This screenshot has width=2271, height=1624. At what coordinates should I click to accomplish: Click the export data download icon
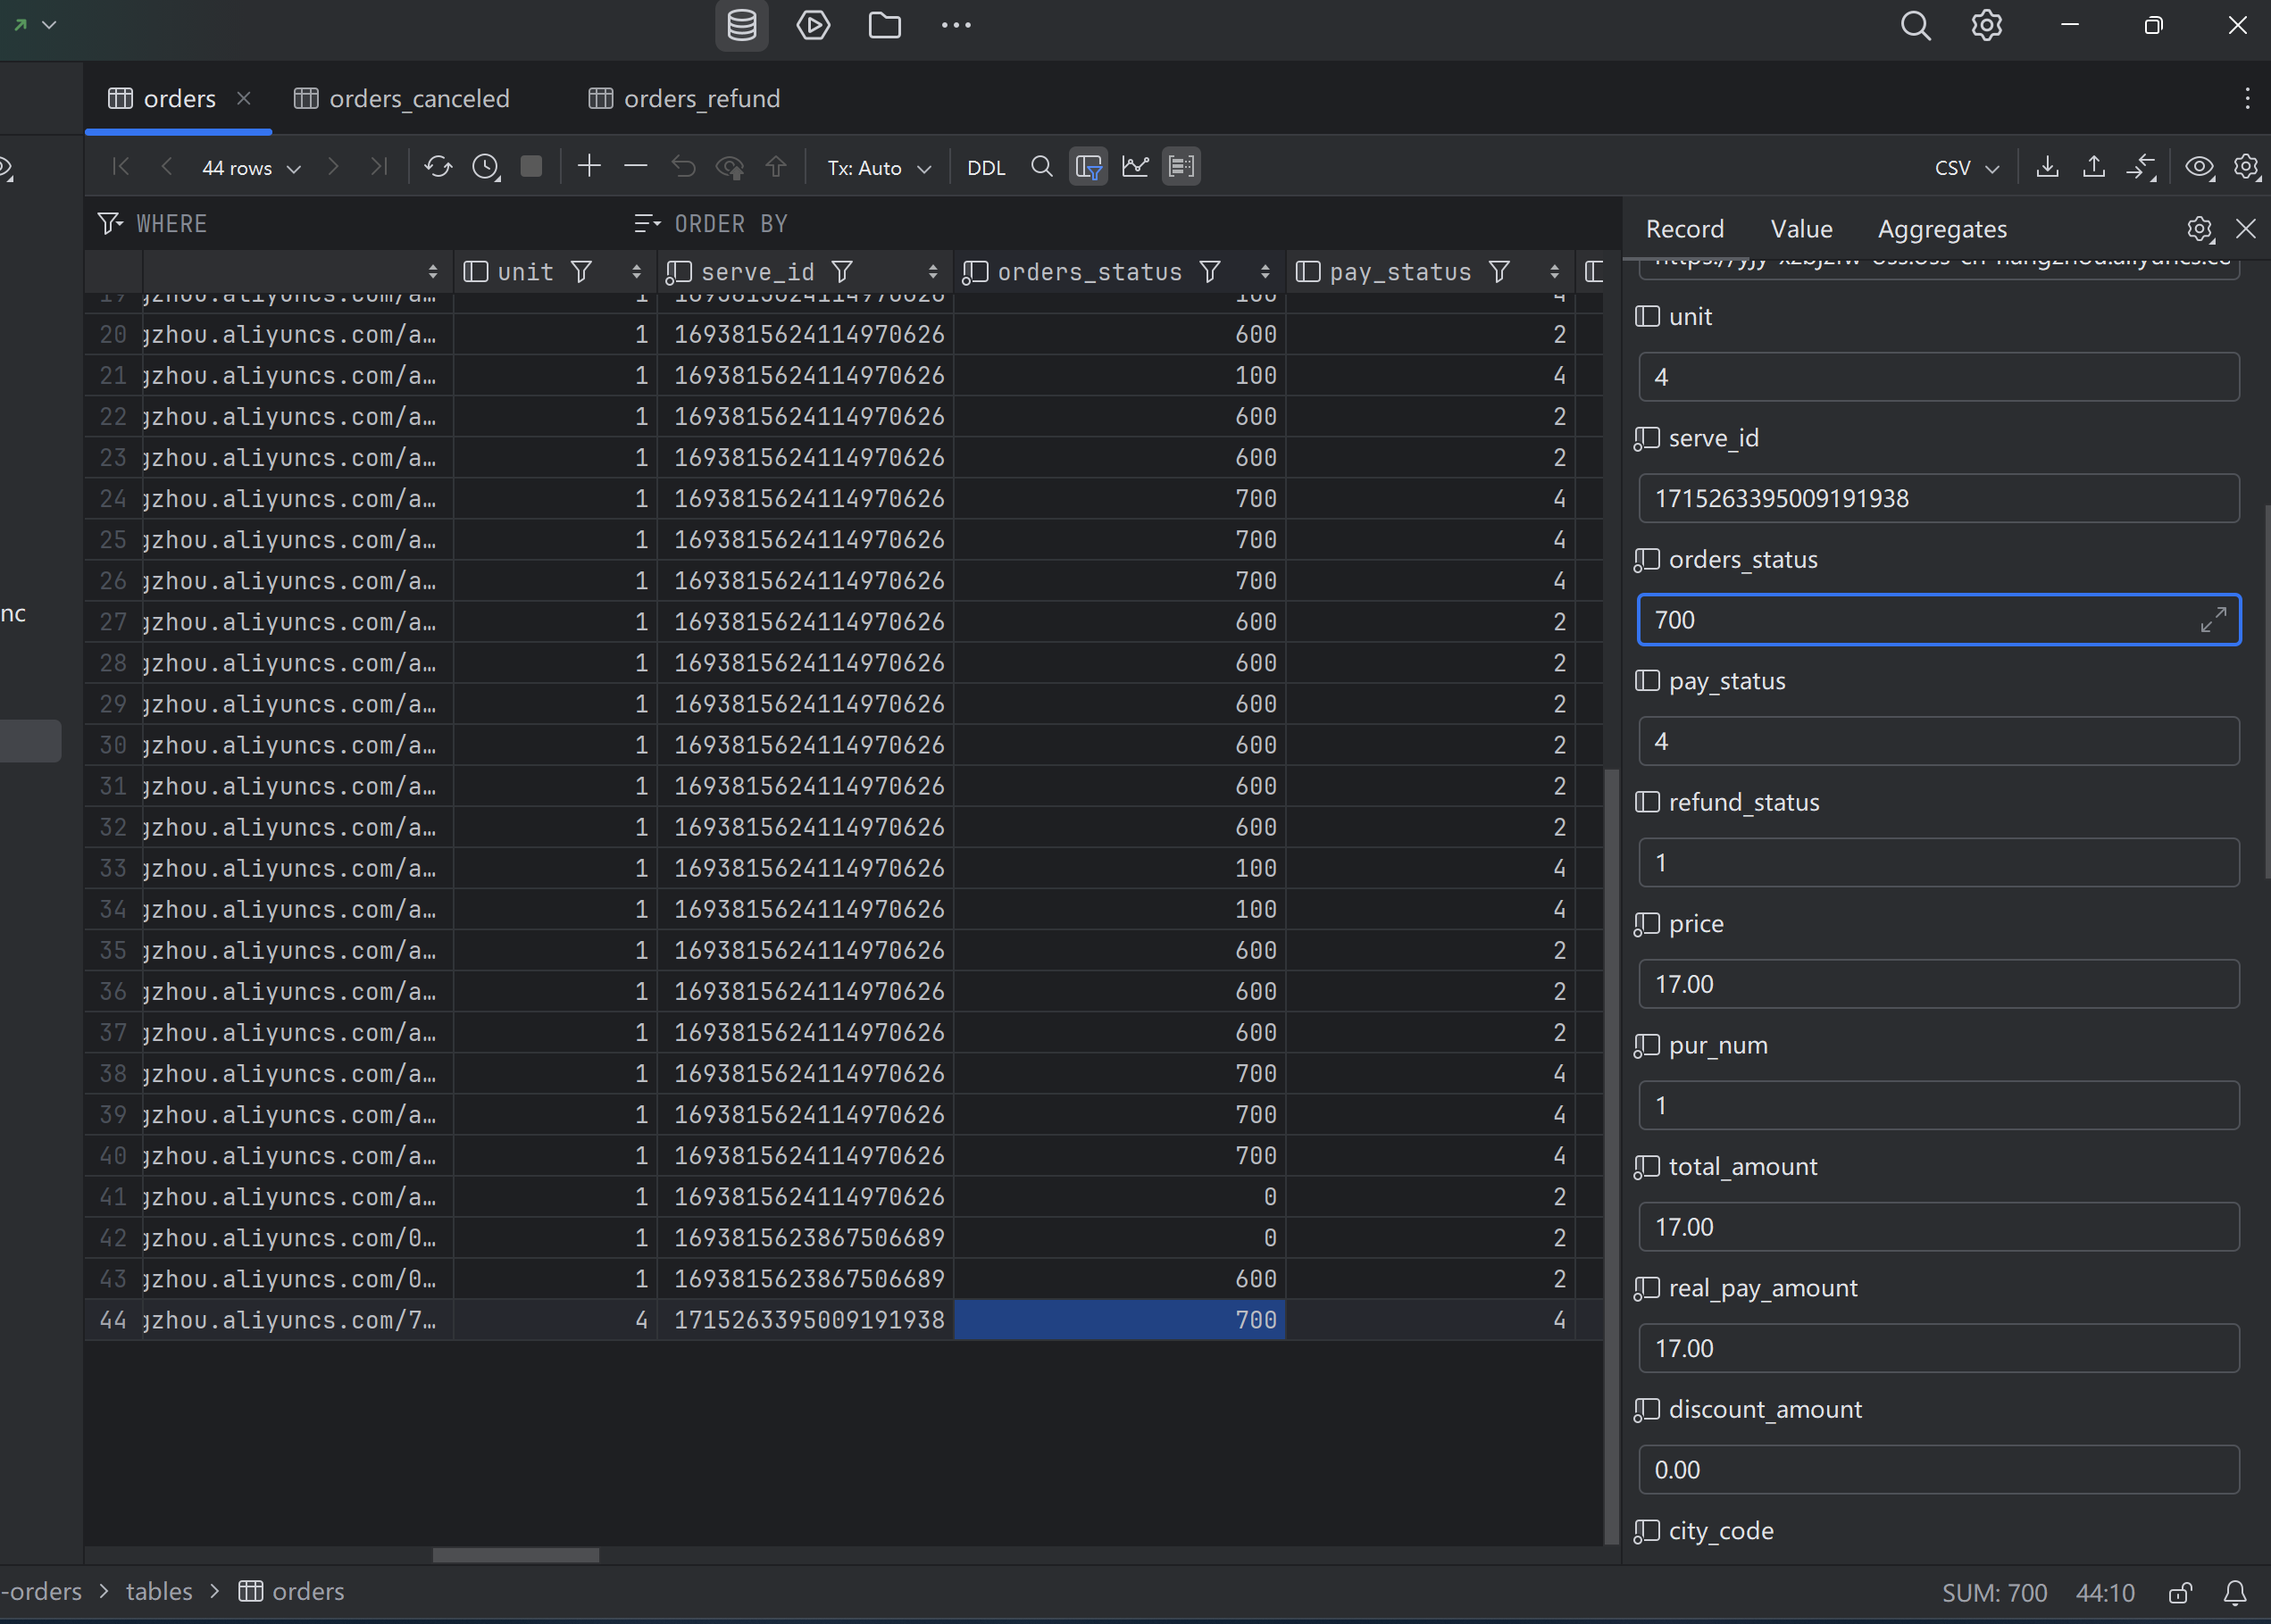click(x=2047, y=167)
